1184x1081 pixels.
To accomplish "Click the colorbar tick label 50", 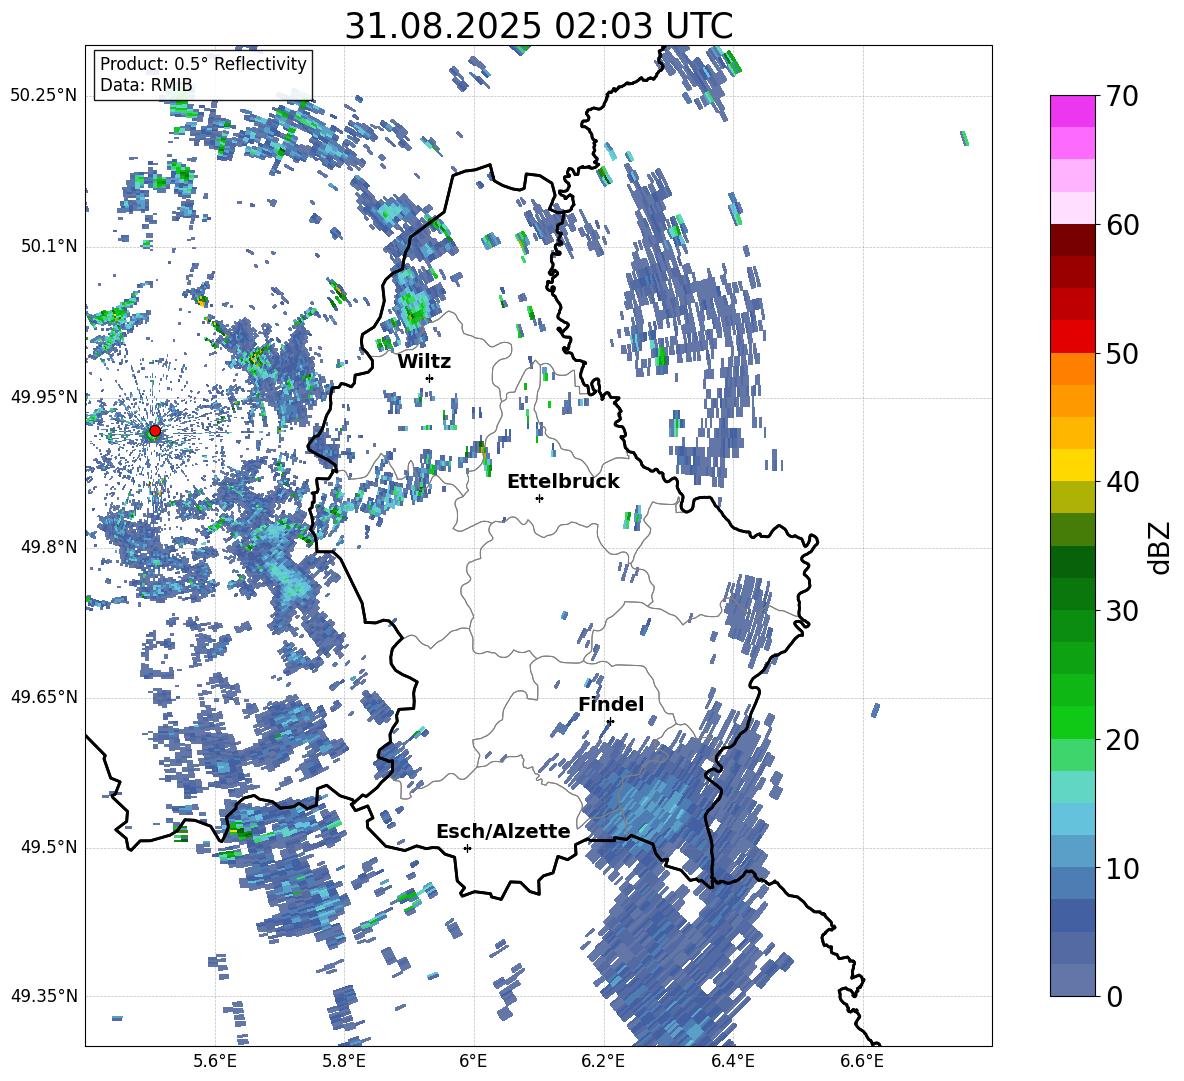I will 1122,353.
